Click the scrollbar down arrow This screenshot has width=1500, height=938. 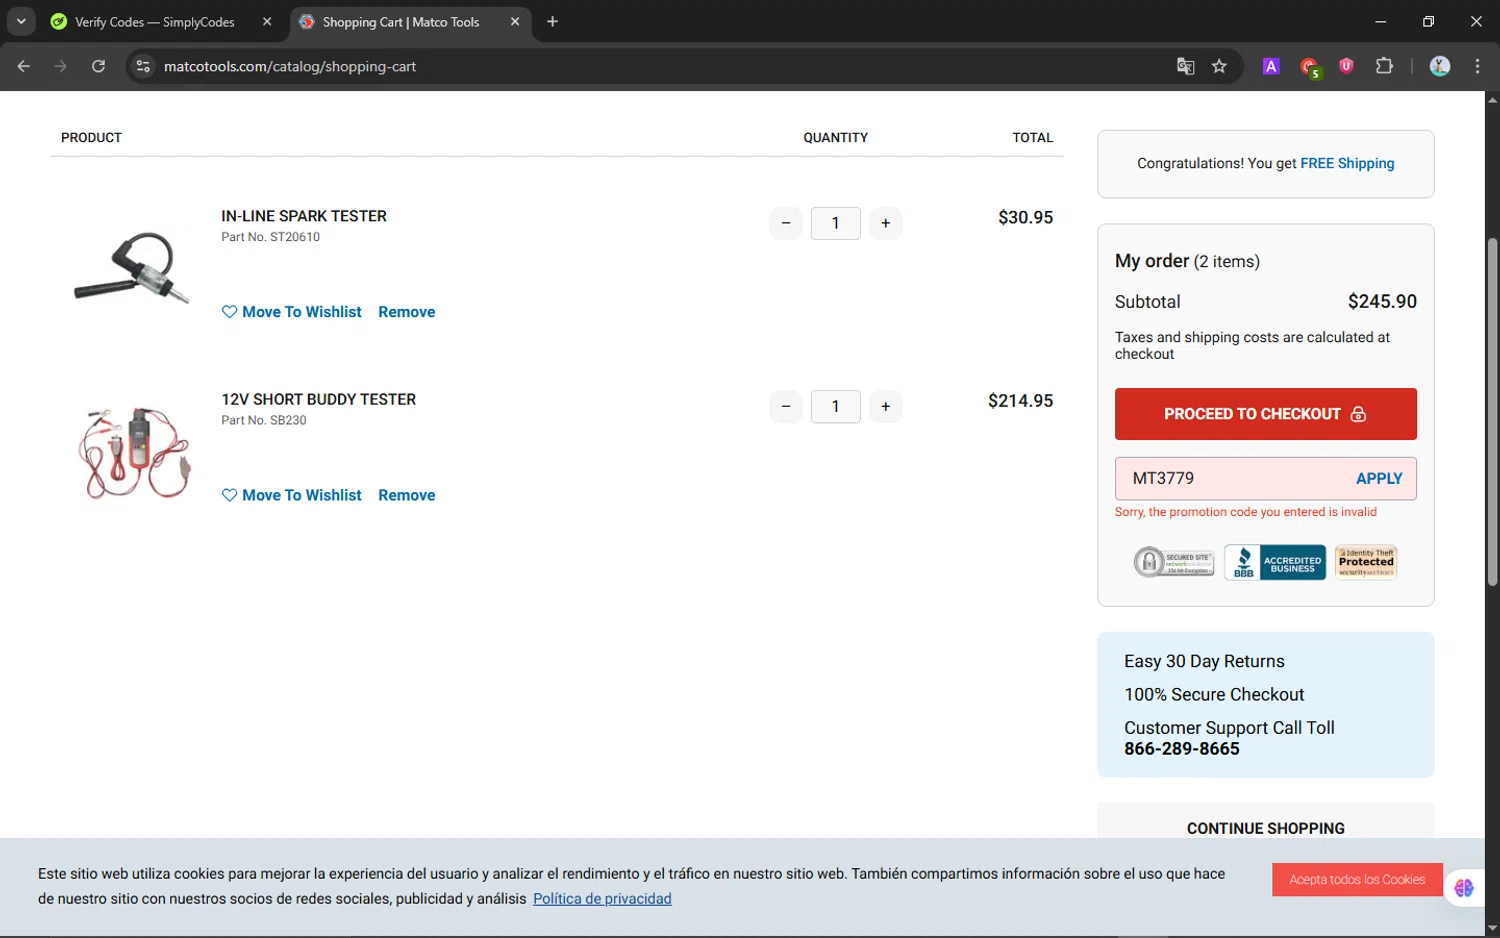coord(1492,929)
